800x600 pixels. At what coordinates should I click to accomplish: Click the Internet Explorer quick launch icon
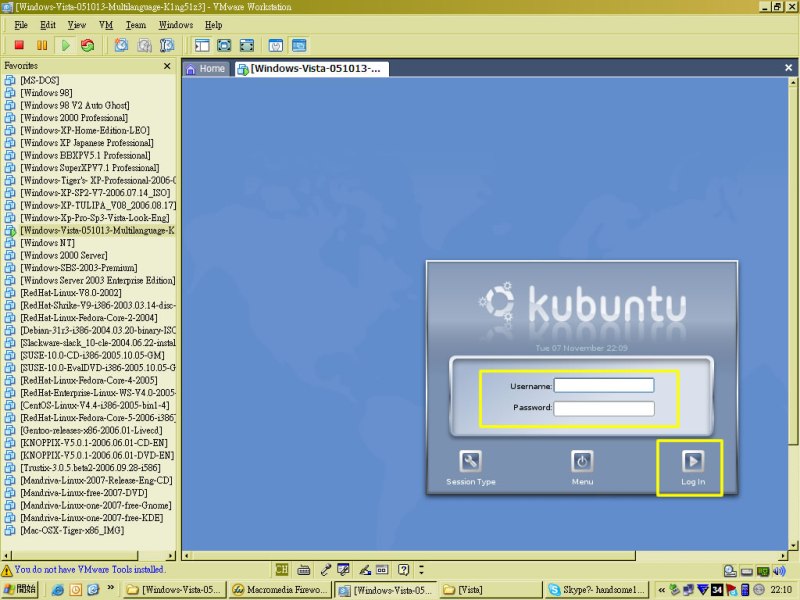coord(58,590)
